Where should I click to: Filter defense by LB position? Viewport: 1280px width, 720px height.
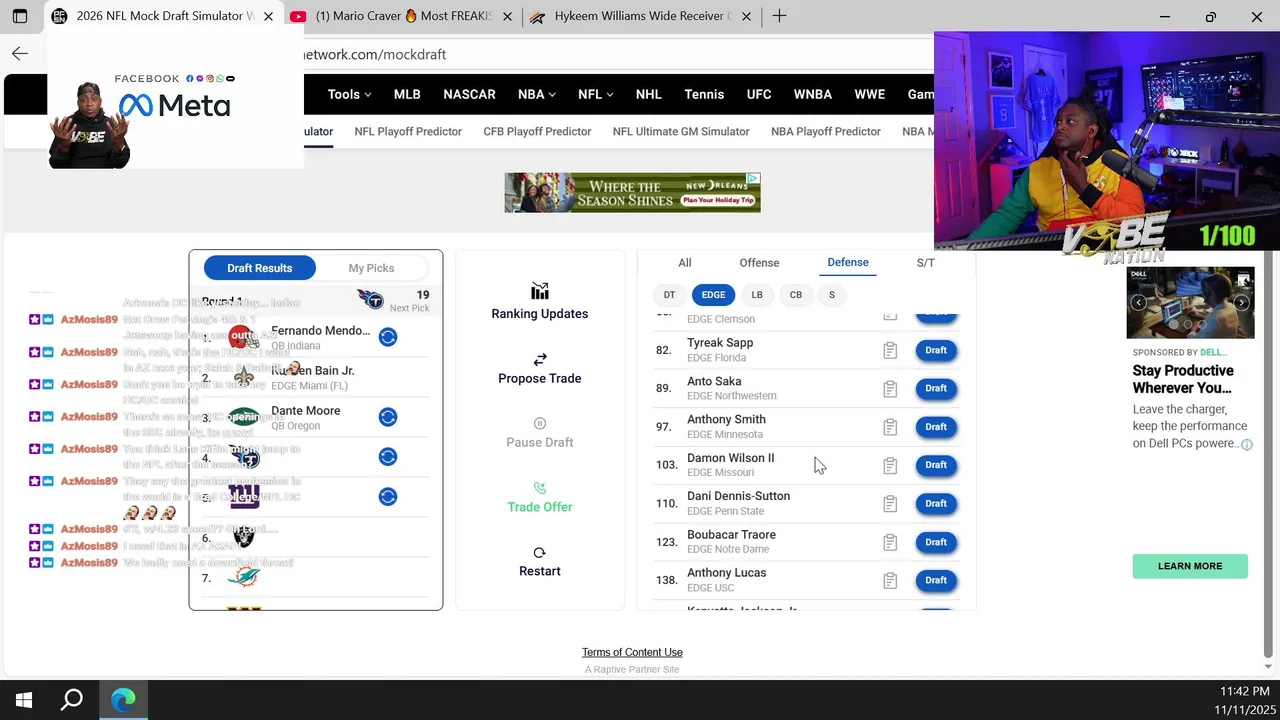click(757, 295)
